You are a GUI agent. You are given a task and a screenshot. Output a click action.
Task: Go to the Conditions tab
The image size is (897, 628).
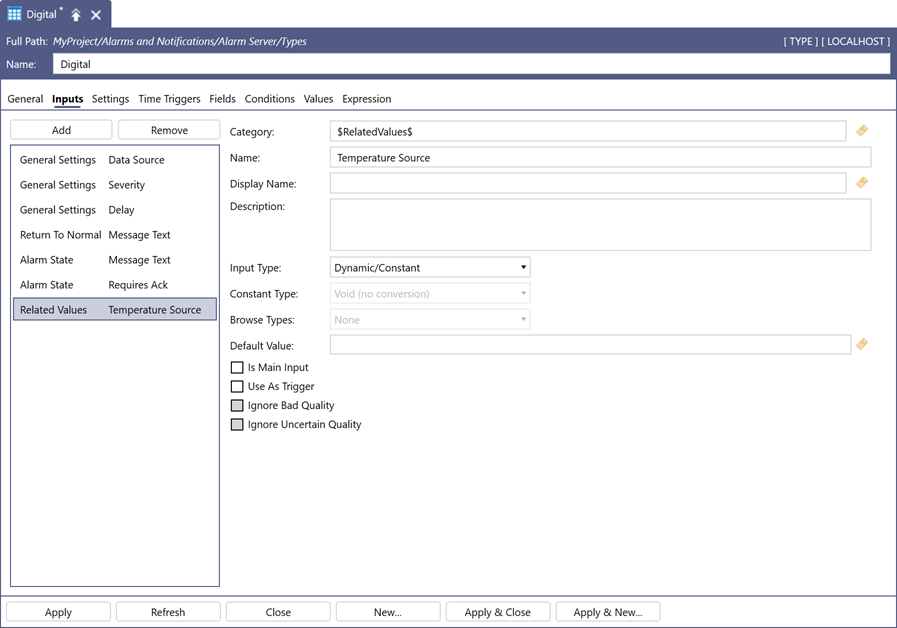click(269, 99)
